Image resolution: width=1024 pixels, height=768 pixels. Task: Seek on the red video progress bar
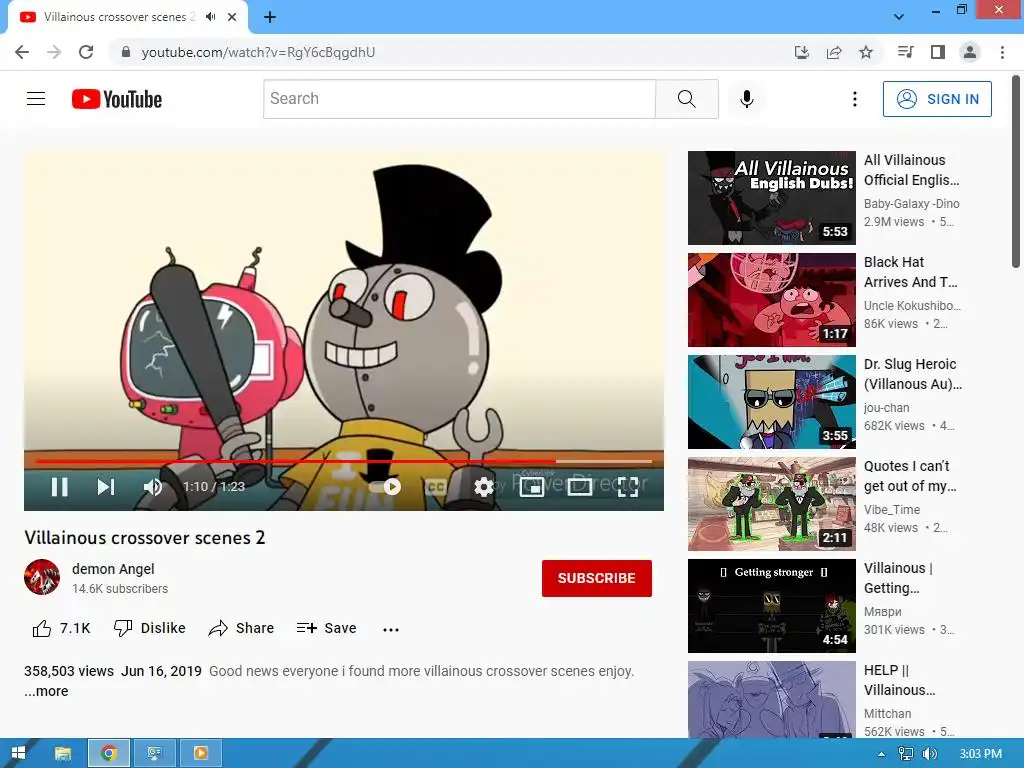(344, 461)
